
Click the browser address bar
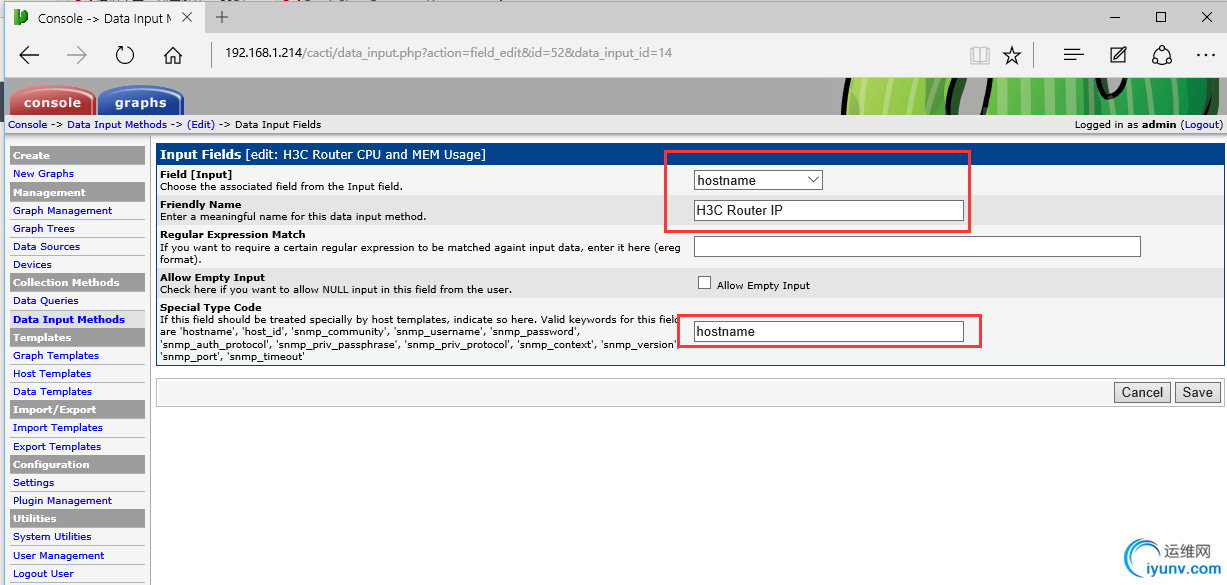(590, 53)
